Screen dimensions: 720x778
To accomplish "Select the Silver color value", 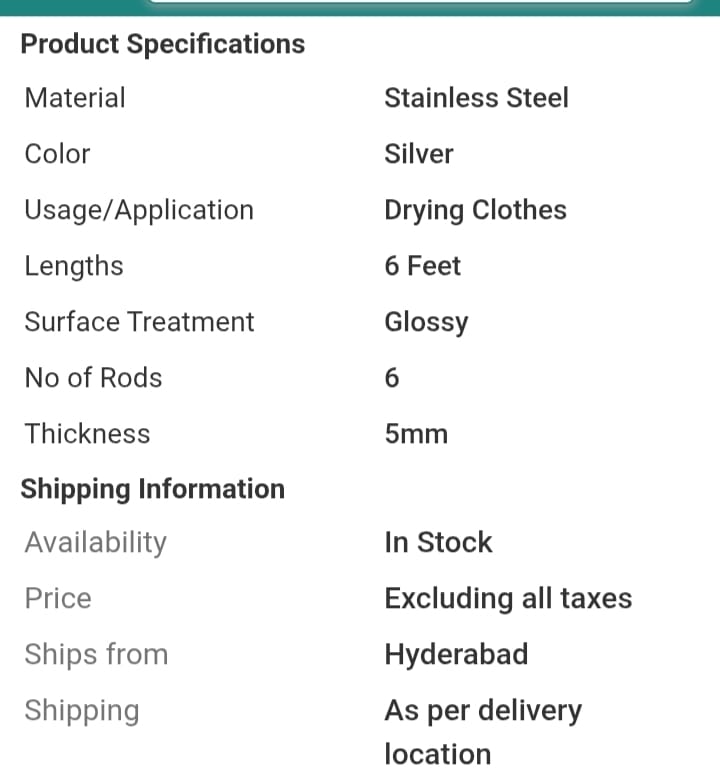I will pyautogui.click(x=419, y=154).
